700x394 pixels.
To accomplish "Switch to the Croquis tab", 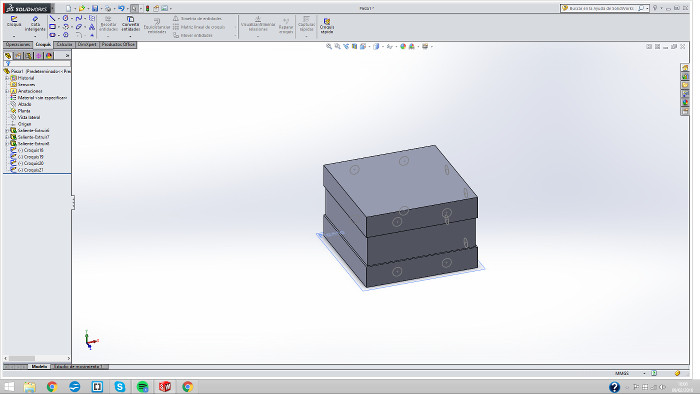I will [43, 45].
